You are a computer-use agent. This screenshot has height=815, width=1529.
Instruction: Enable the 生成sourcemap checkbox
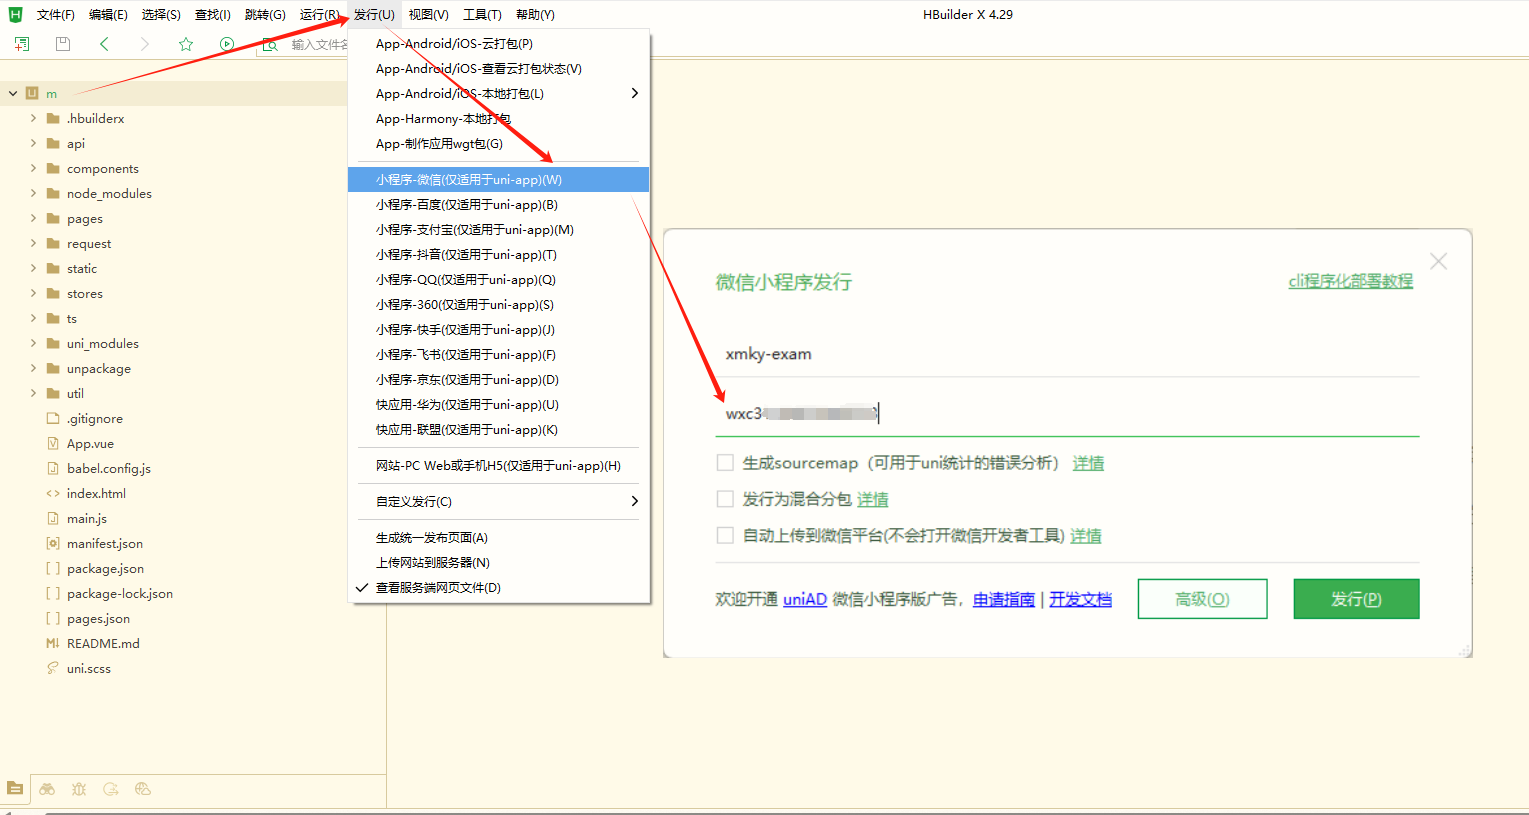pos(725,463)
